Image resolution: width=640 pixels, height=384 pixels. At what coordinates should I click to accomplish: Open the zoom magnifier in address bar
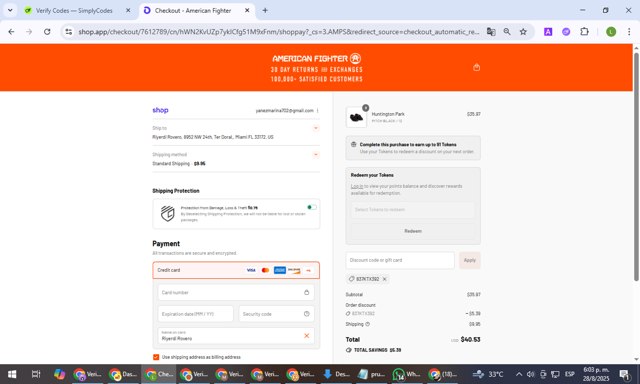point(507,31)
